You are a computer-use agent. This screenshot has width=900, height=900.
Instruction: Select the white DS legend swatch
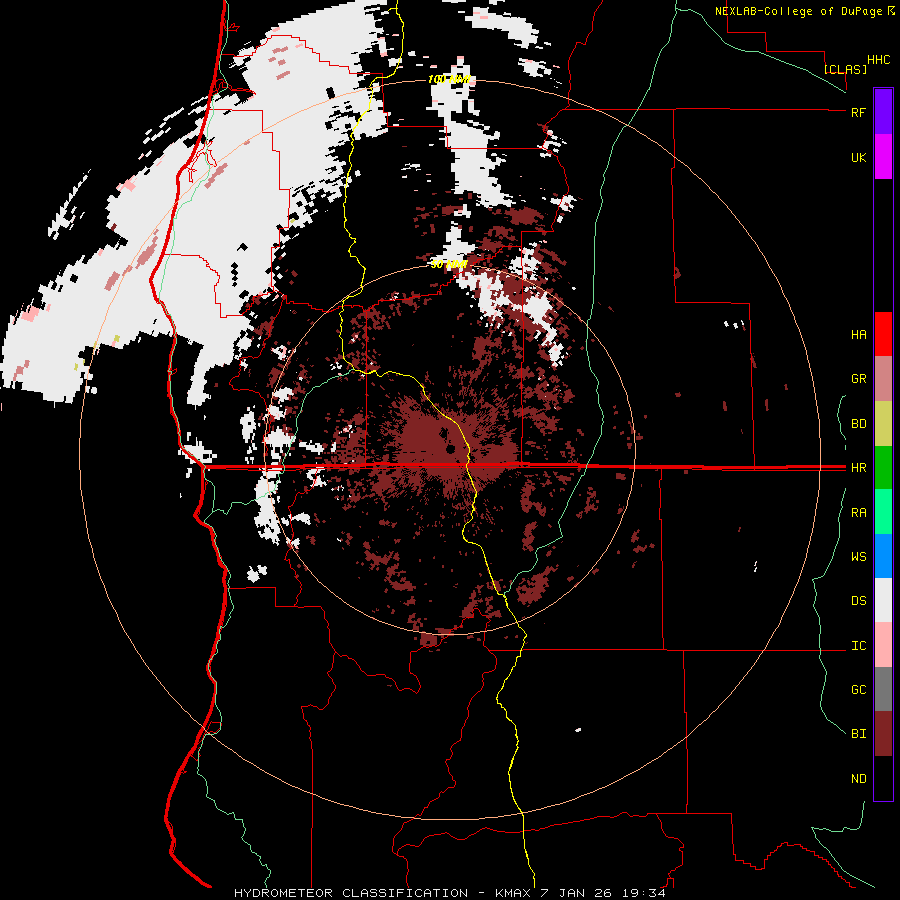click(883, 600)
